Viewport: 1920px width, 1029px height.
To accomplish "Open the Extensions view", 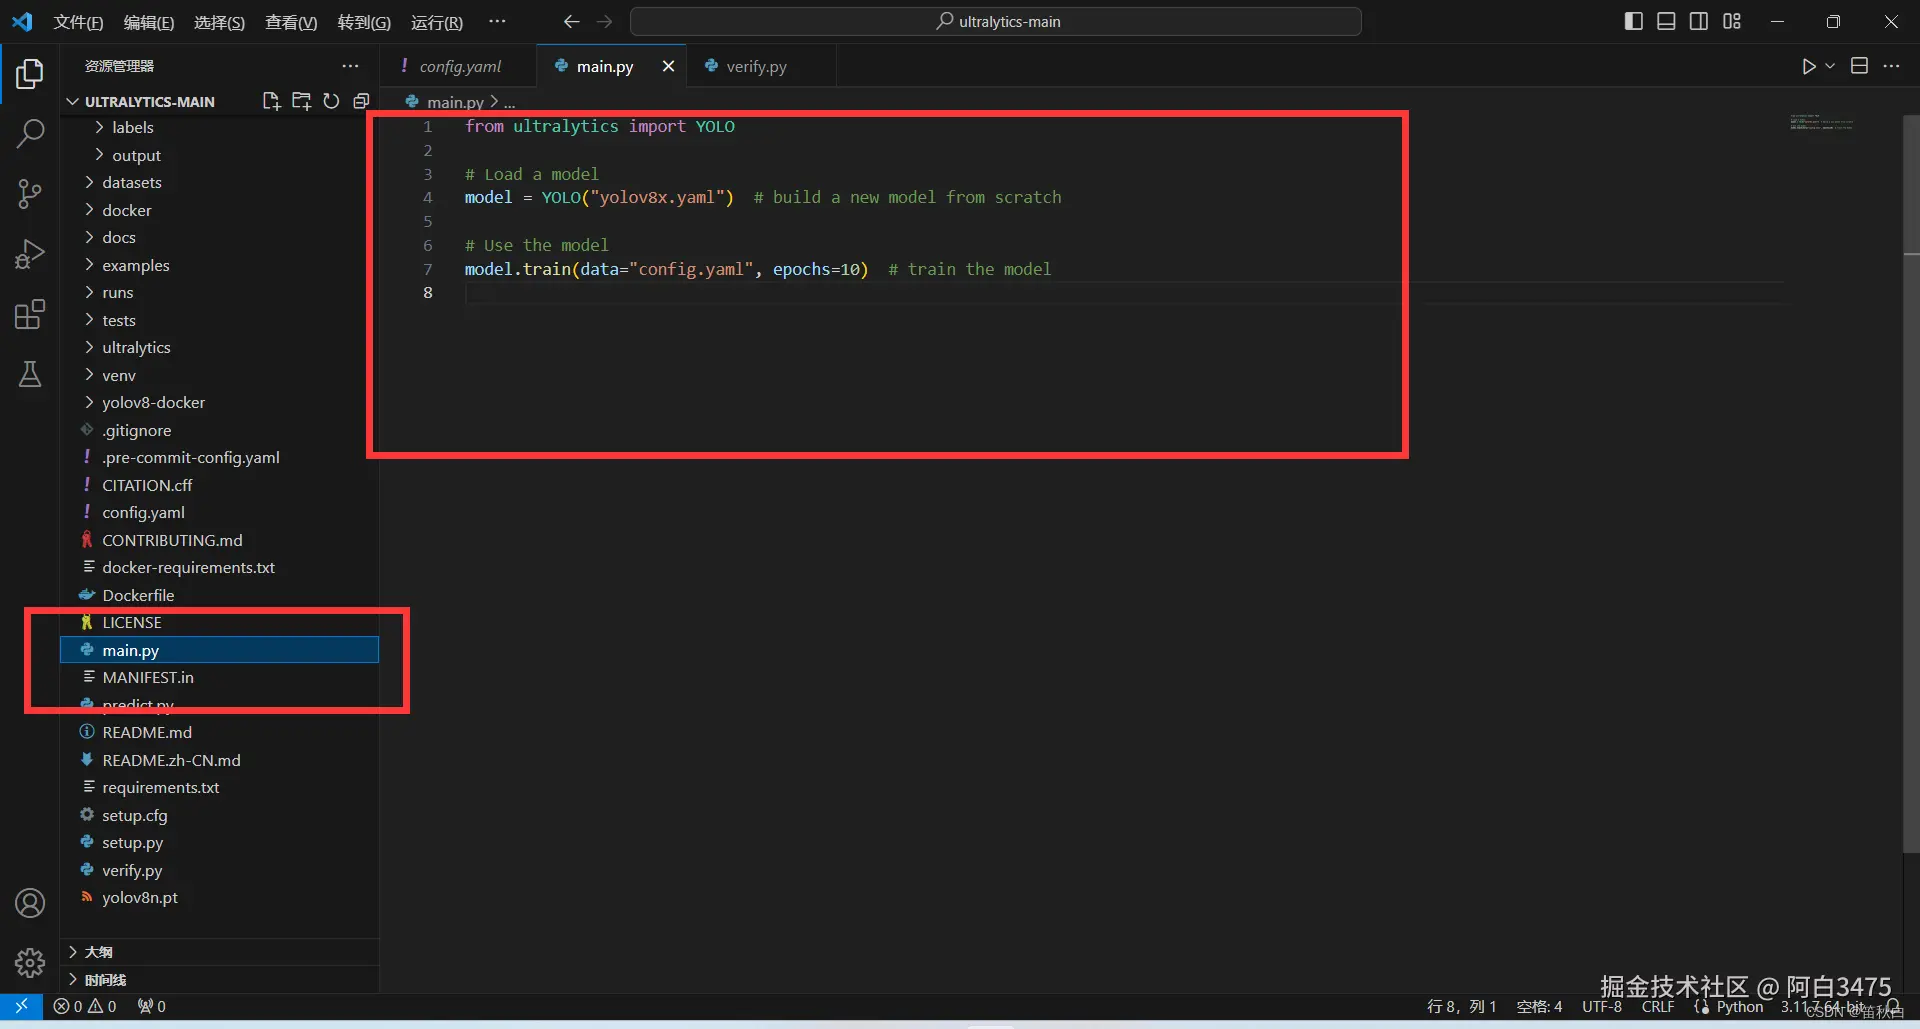I will click(30, 314).
